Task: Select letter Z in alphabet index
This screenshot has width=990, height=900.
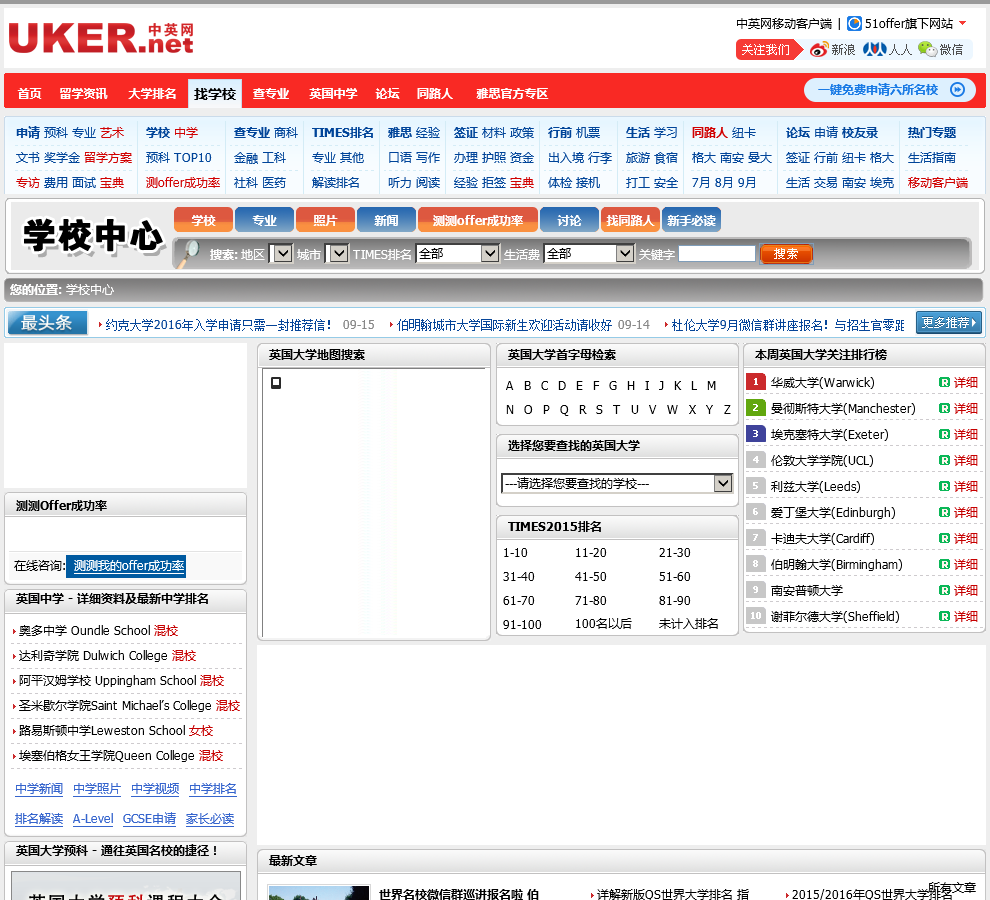Action: click(x=727, y=409)
